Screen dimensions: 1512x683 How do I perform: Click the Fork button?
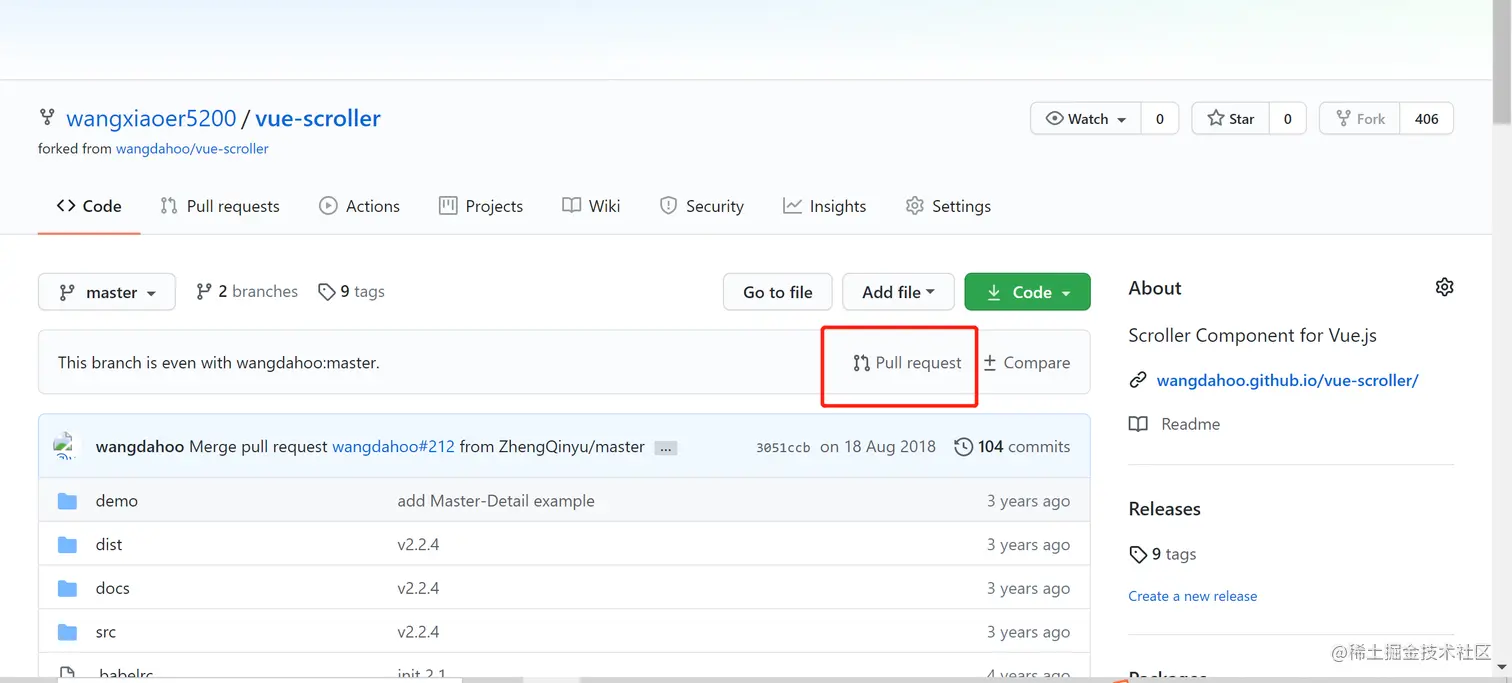[1360, 118]
